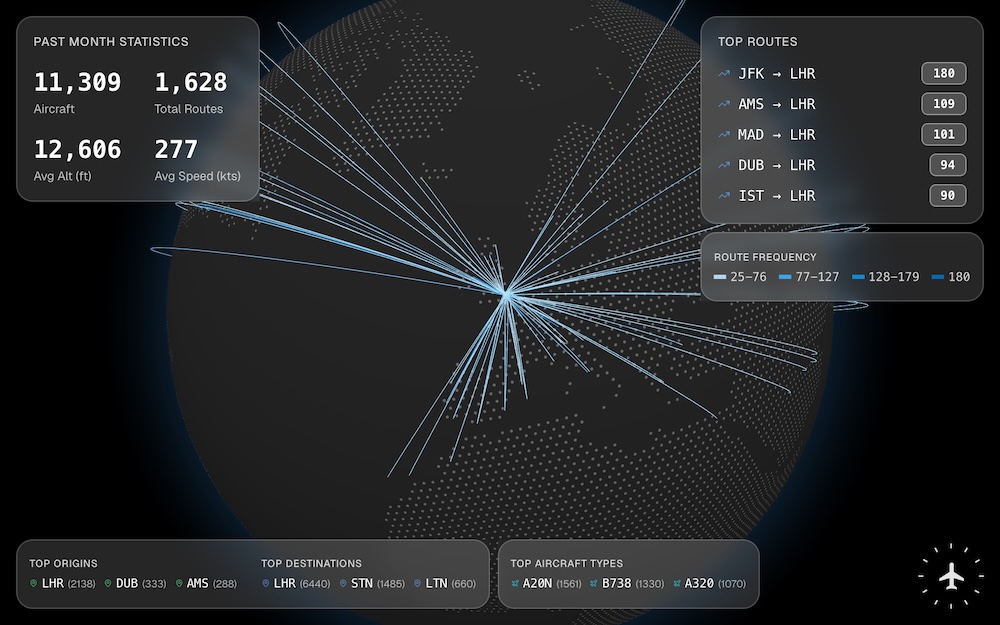Select the A320 label
1000x625 pixels.
coord(699,584)
